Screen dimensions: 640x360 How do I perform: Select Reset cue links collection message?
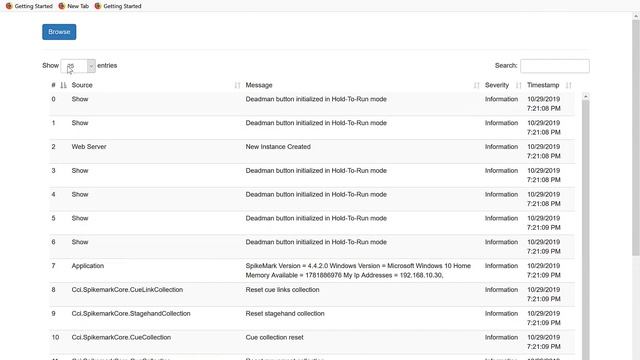coord(282,290)
